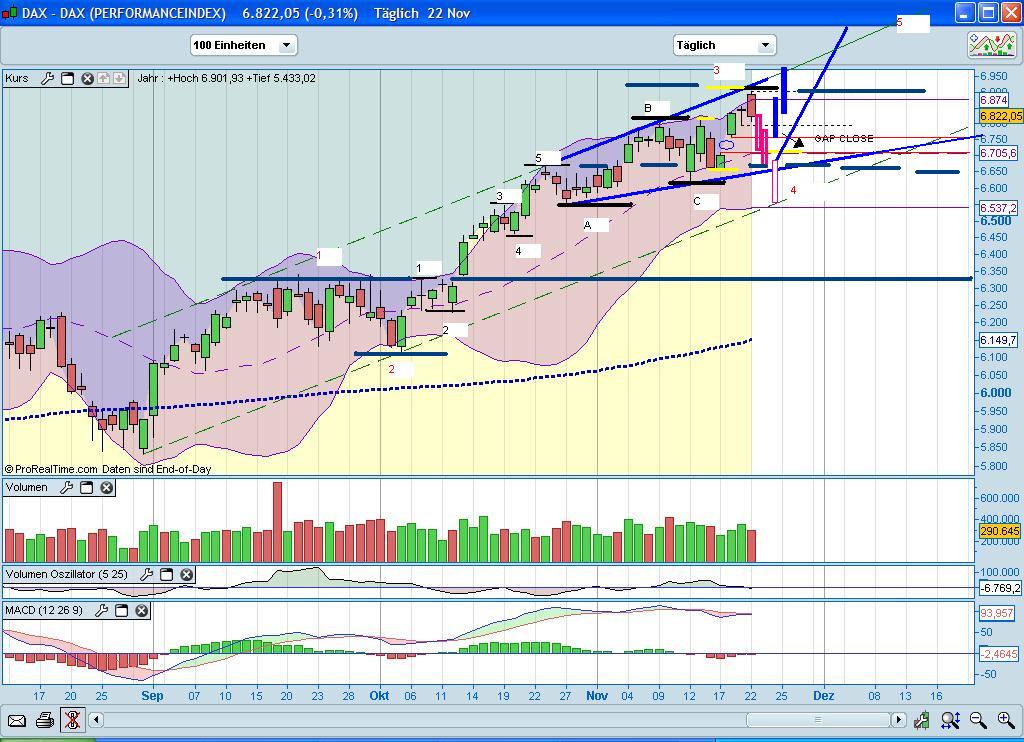The image size is (1024, 742).
Task: Click Jahr Hoch/Tief information text
Action: click(227, 78)
